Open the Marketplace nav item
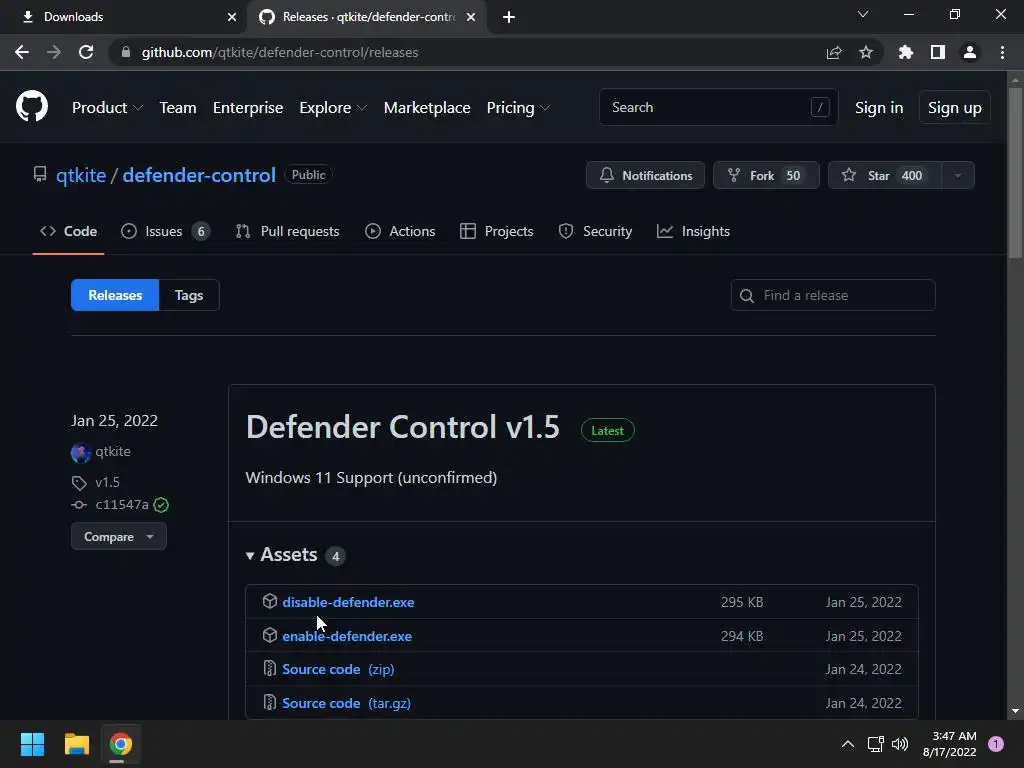1024x768 pixels. click(427, 108)
